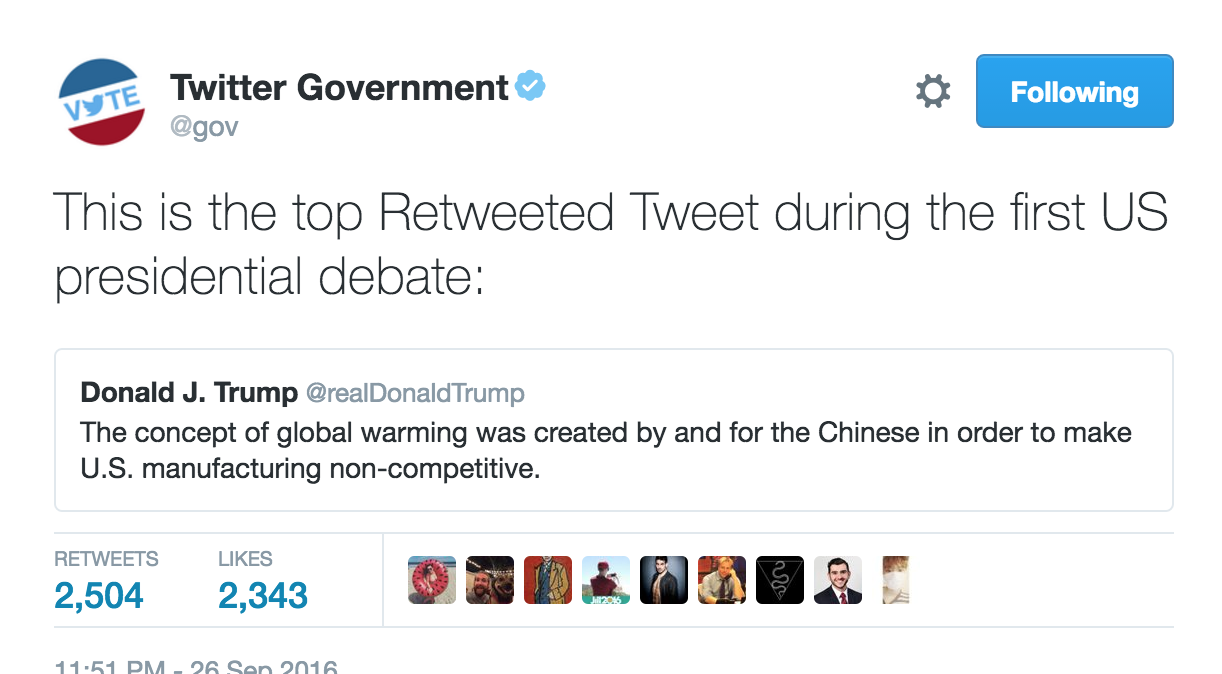Click the watermelon pool float avatar

[x=432, y=580]
